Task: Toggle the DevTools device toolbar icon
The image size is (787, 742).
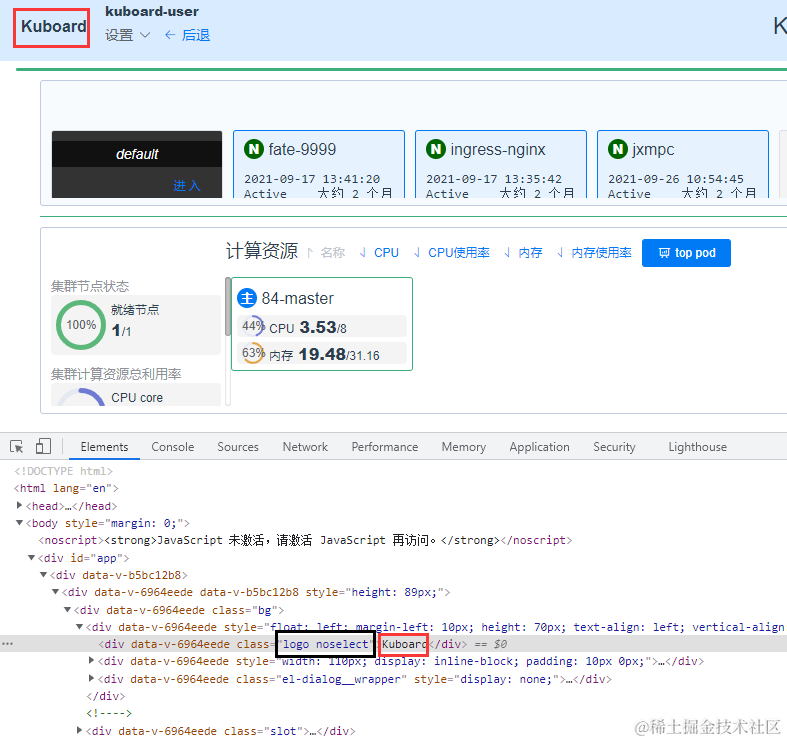Action: pos(43,446)
